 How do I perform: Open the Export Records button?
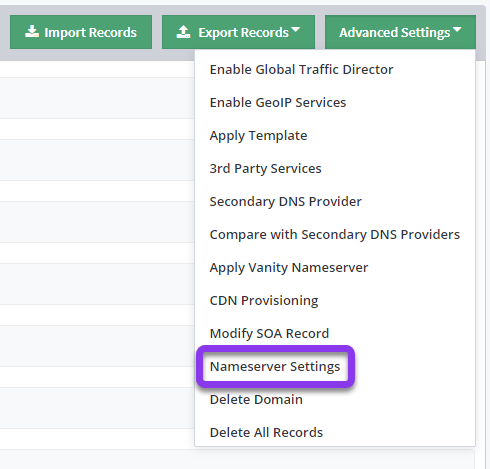pos(238,32)
